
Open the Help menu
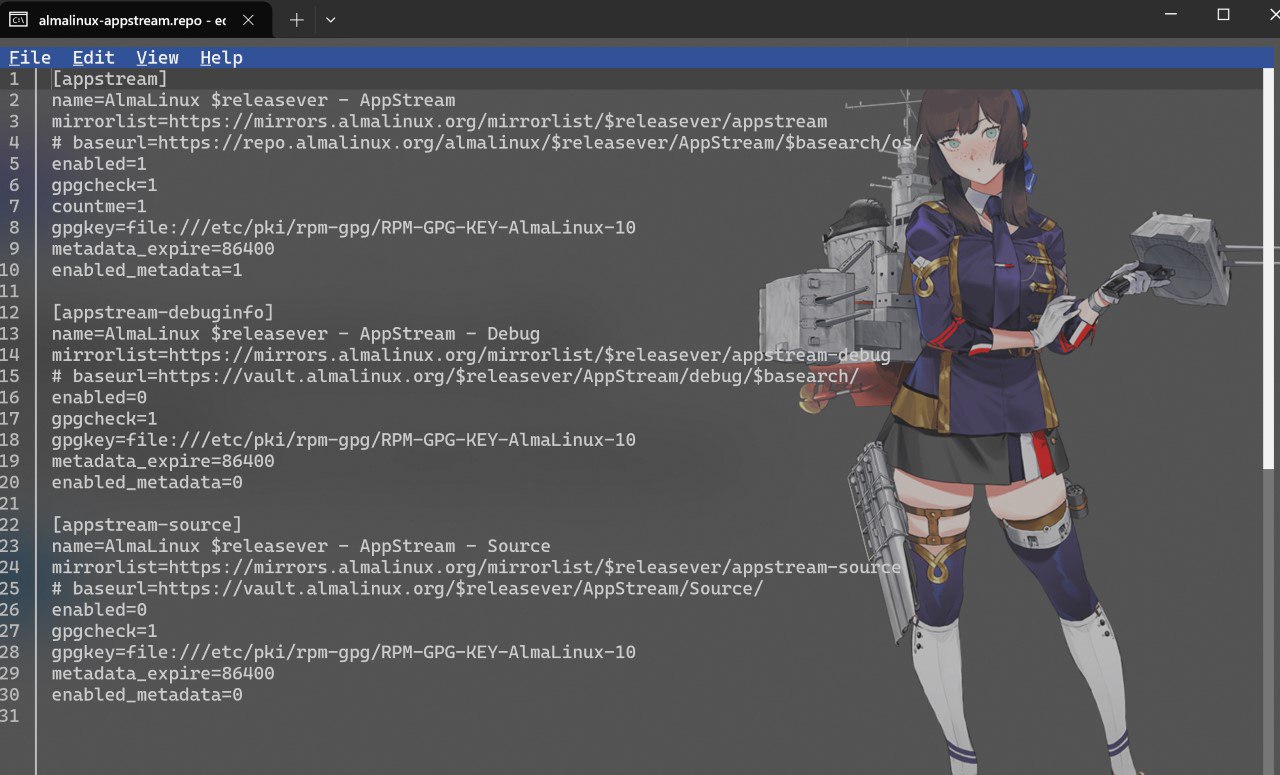221,58
